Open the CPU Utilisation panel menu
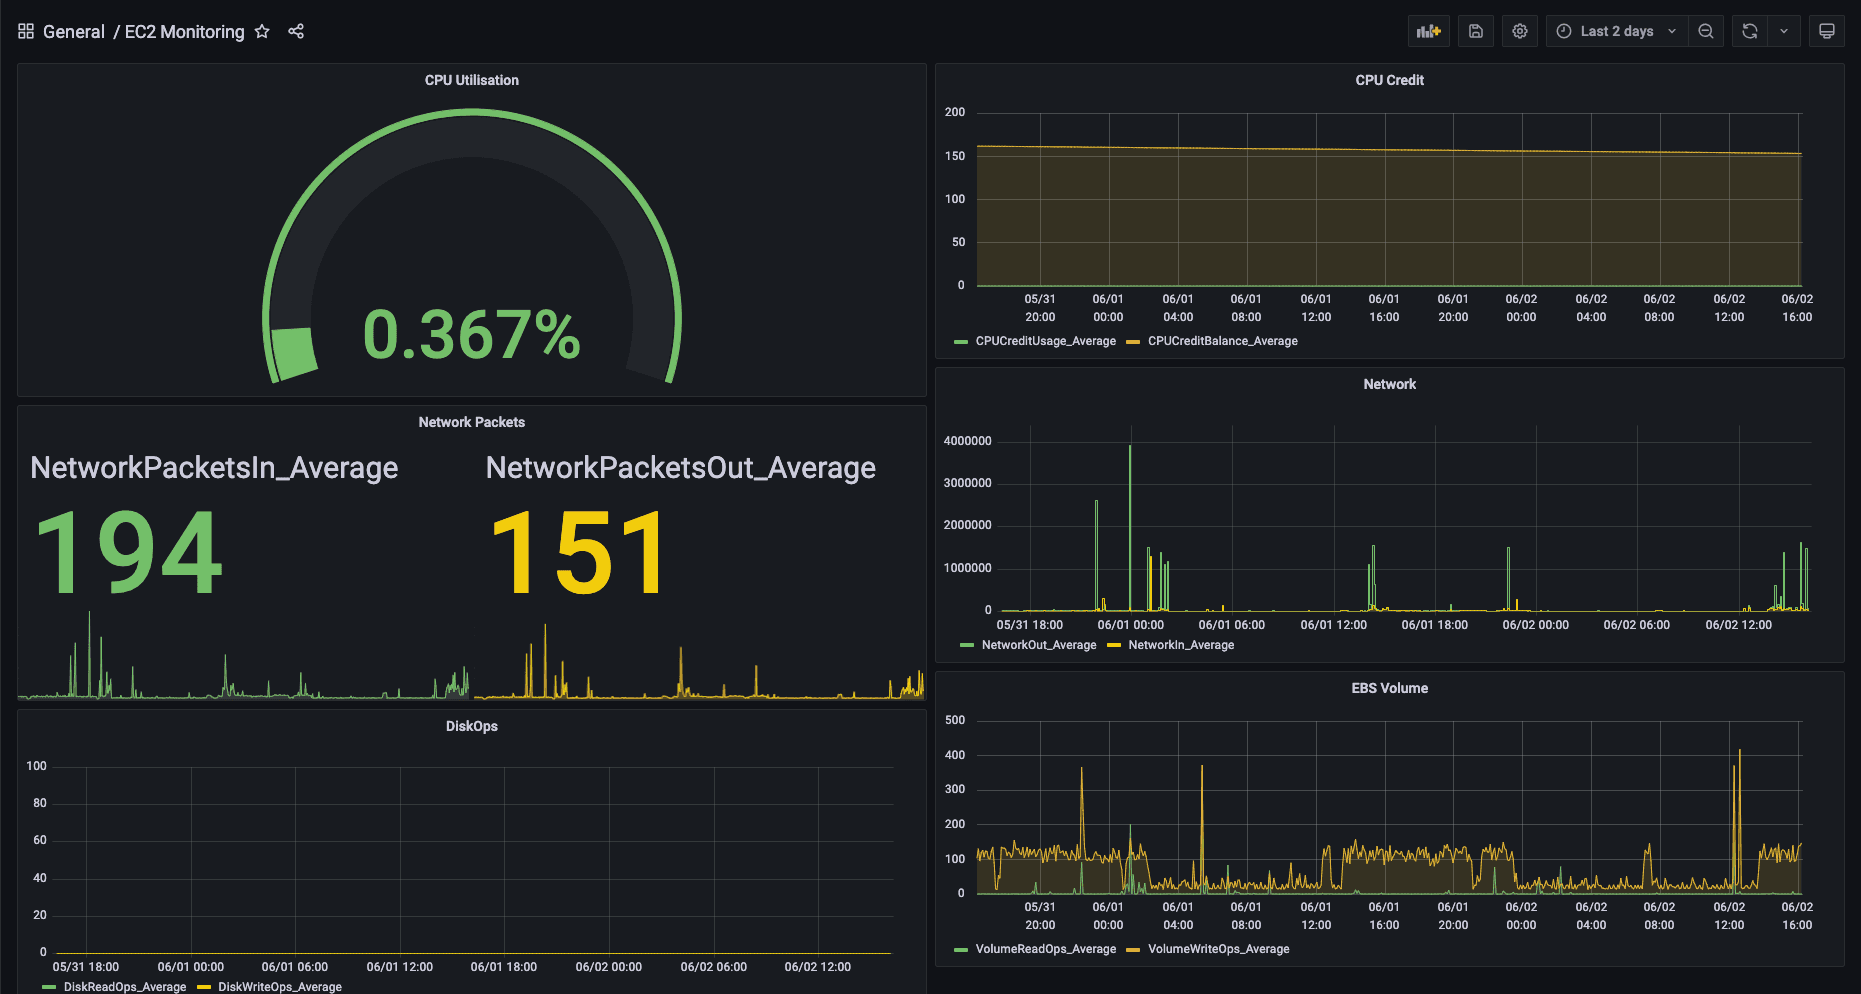 coord(471,80)
